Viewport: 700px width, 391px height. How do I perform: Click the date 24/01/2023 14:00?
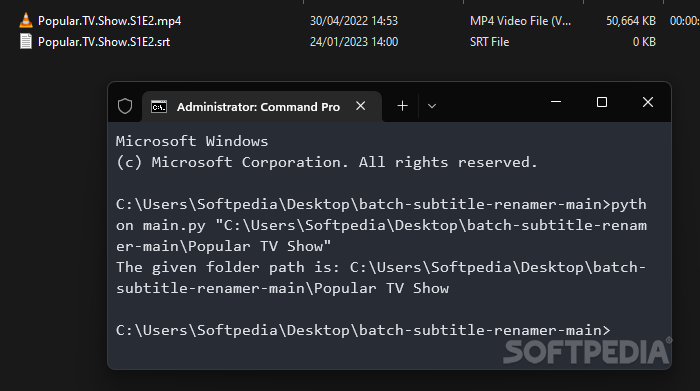354,42
